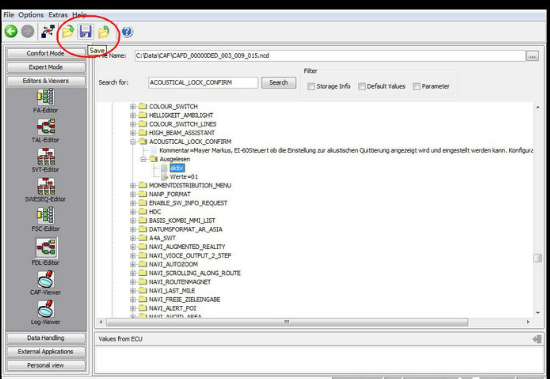Click the green back arrow icon
550x379 pixels.
tap(11, 32)
